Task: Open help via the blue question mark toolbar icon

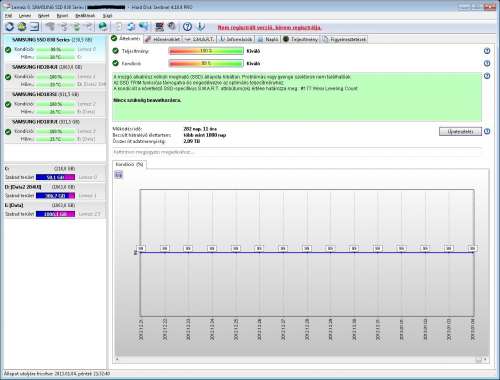Action: click(x=187, y=26)
